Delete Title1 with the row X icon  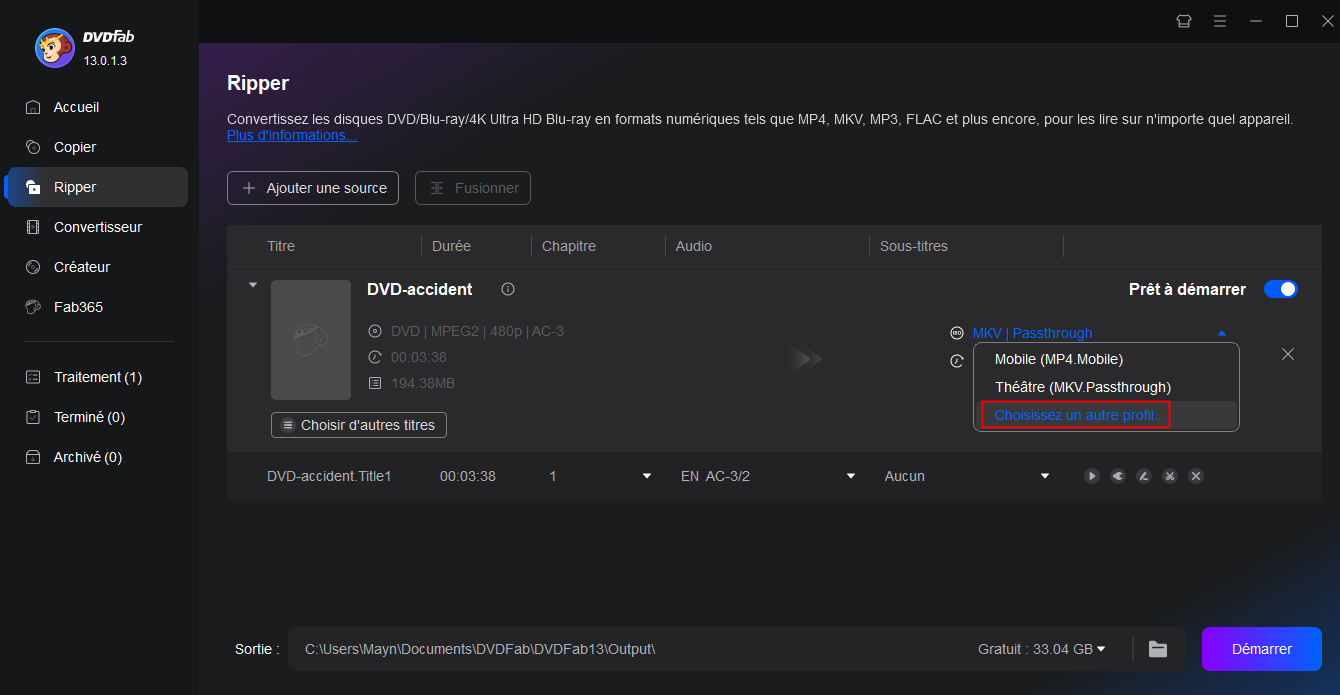(x=1195, y=476)
